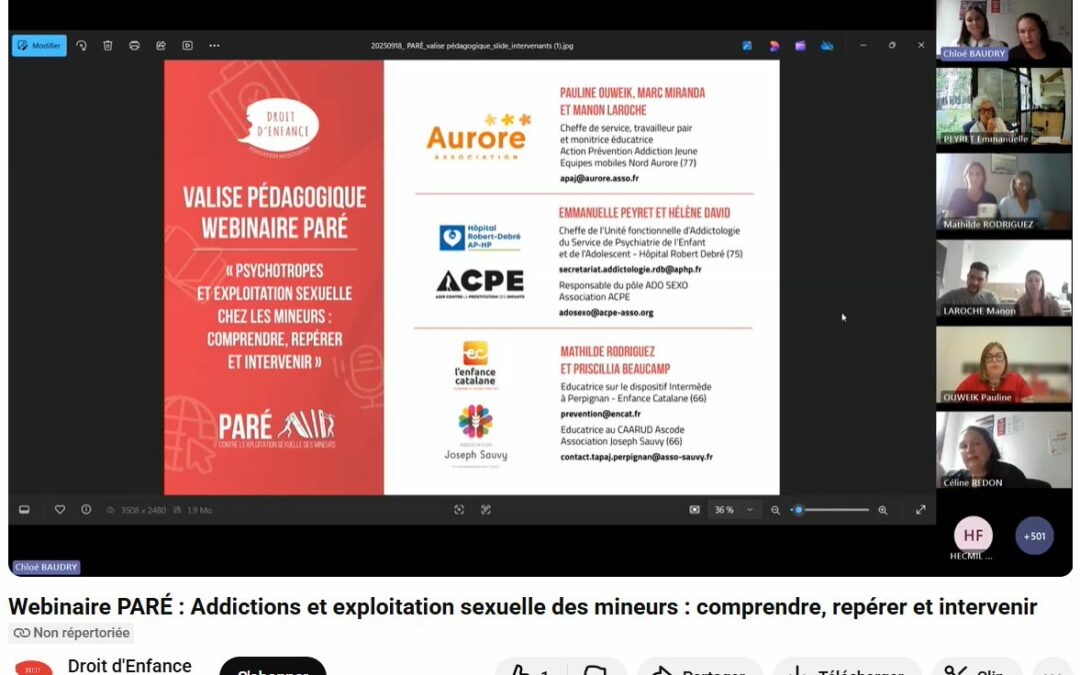Maximize the Photos window
This screenshot has width=1080, height=675.
892,45
